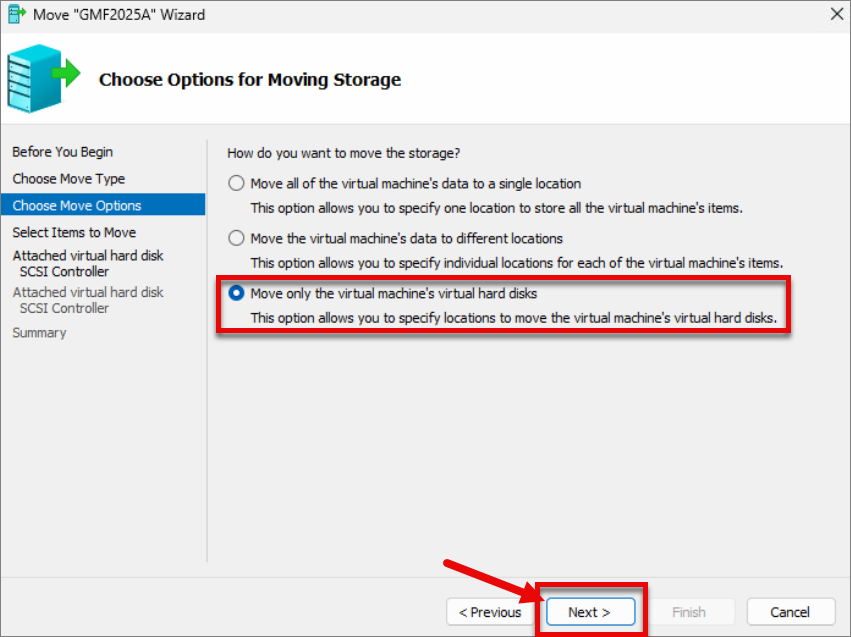Select the radio button to move only virtual hard disks
The width and height of the screenshot is (851, 637).
pos(236,294)
